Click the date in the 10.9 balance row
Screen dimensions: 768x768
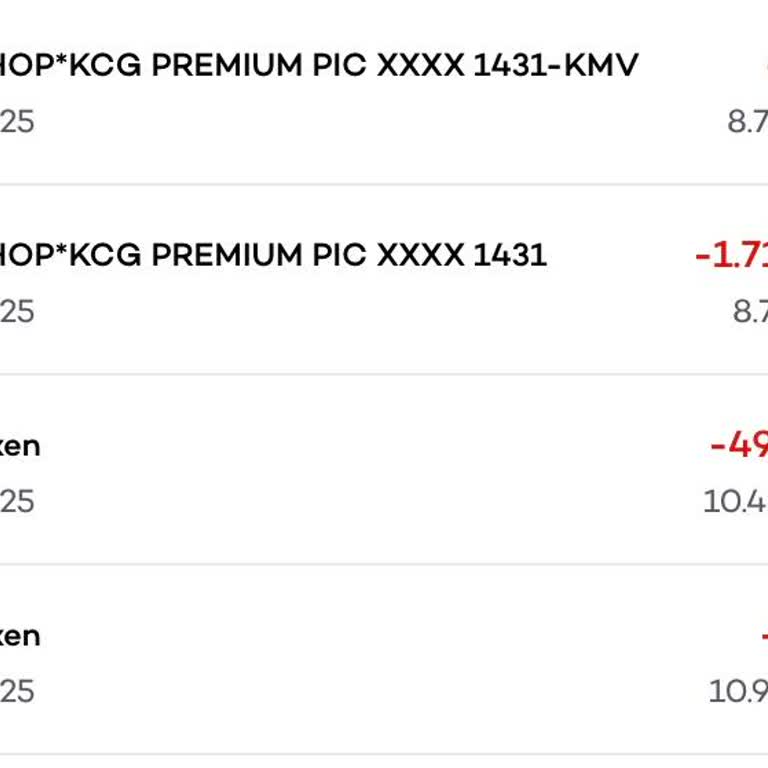[16, 691]
